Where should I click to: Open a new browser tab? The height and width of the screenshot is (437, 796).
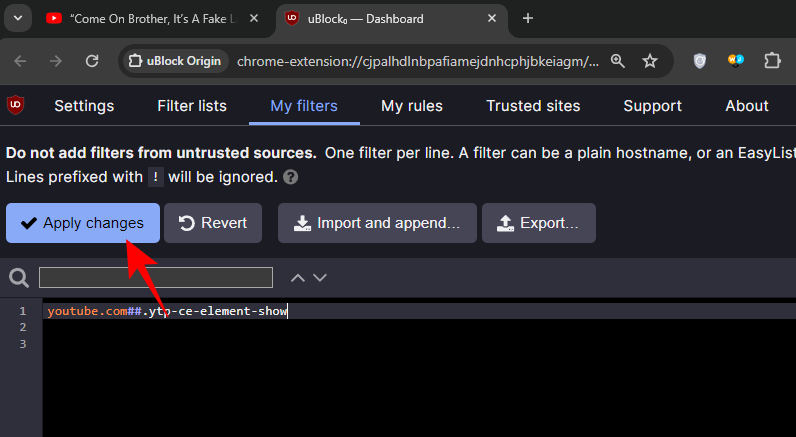click(x=528, y=18)
